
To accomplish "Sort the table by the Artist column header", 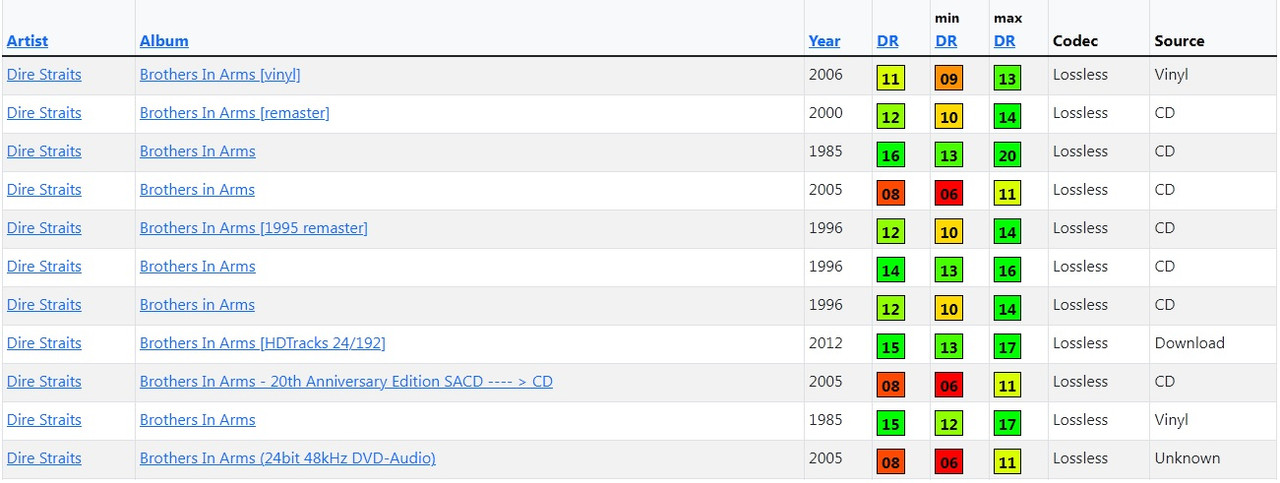I will coord(27,41).
